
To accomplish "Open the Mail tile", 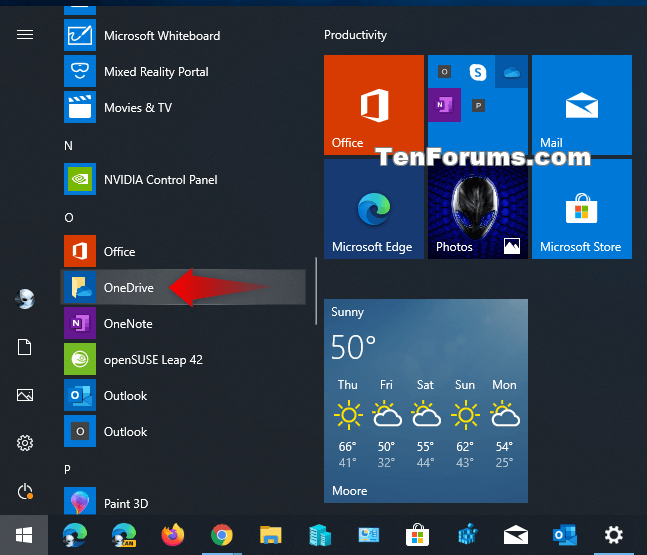I will click(x=582, y=105).
